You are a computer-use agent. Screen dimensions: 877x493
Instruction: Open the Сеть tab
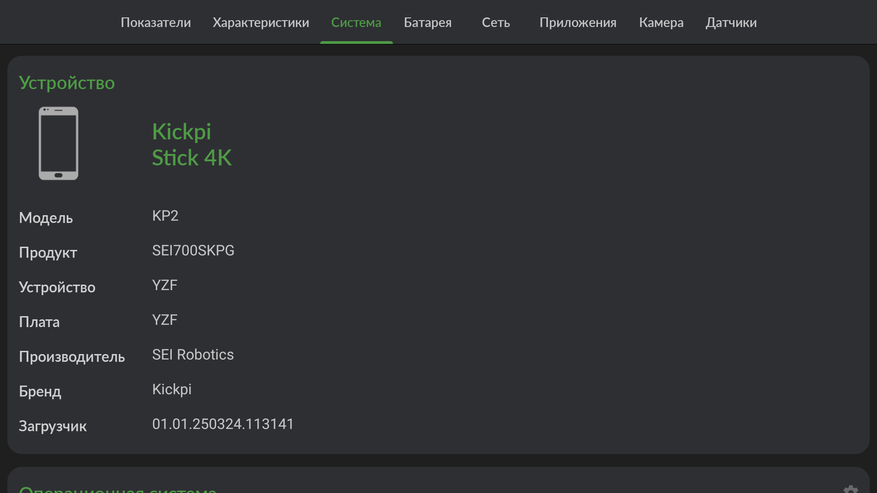[x=496, y=22]
